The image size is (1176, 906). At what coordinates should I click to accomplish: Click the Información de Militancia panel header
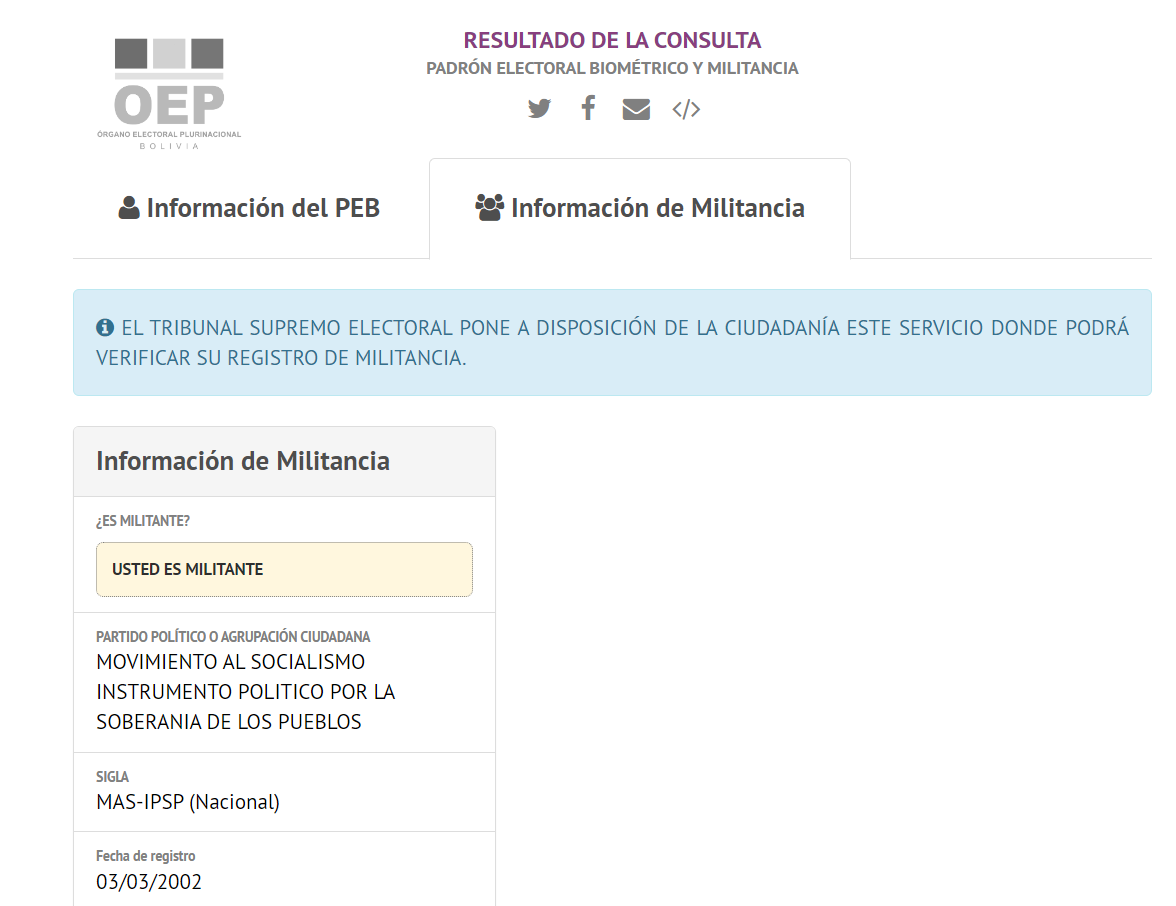(284, 461)
